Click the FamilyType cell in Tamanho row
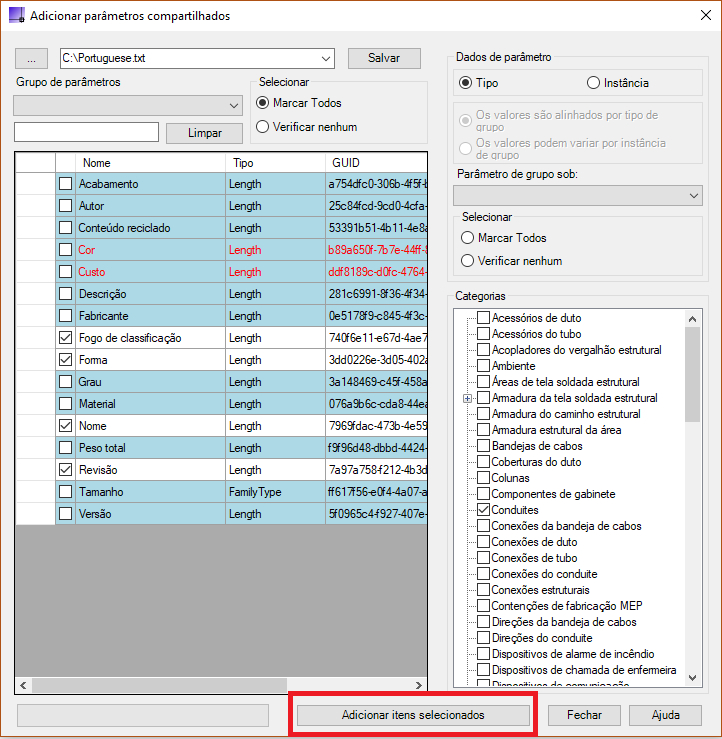This screenshot has width=722, height=739. 275,492
